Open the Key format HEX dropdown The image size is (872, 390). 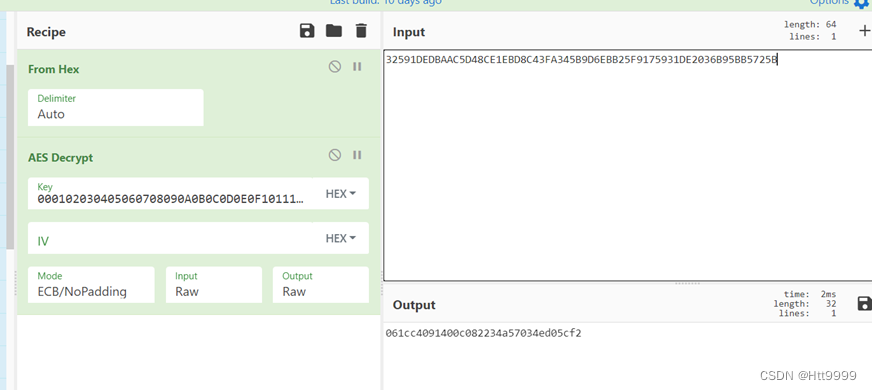(x=340, y=194)
